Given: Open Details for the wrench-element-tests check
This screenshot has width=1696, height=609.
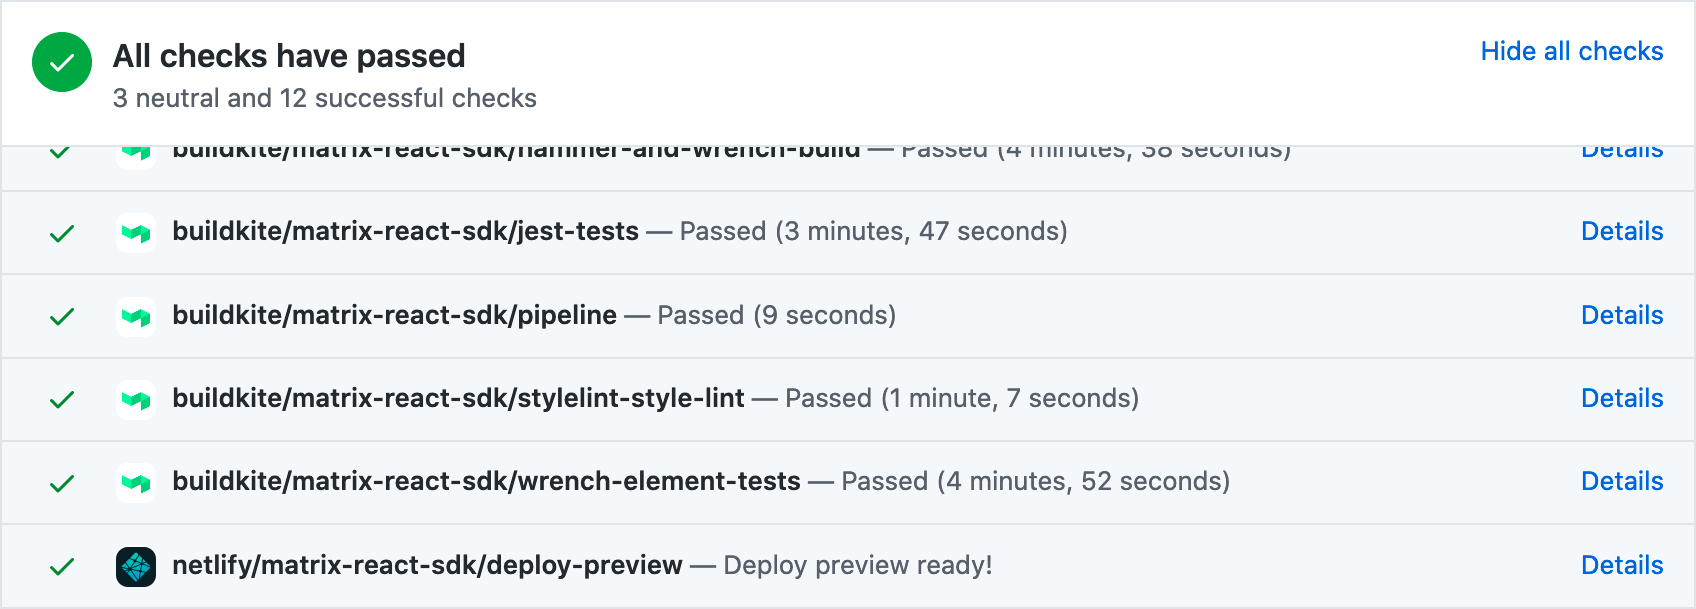Looking at the screenshot, I should coord(1622,482).
